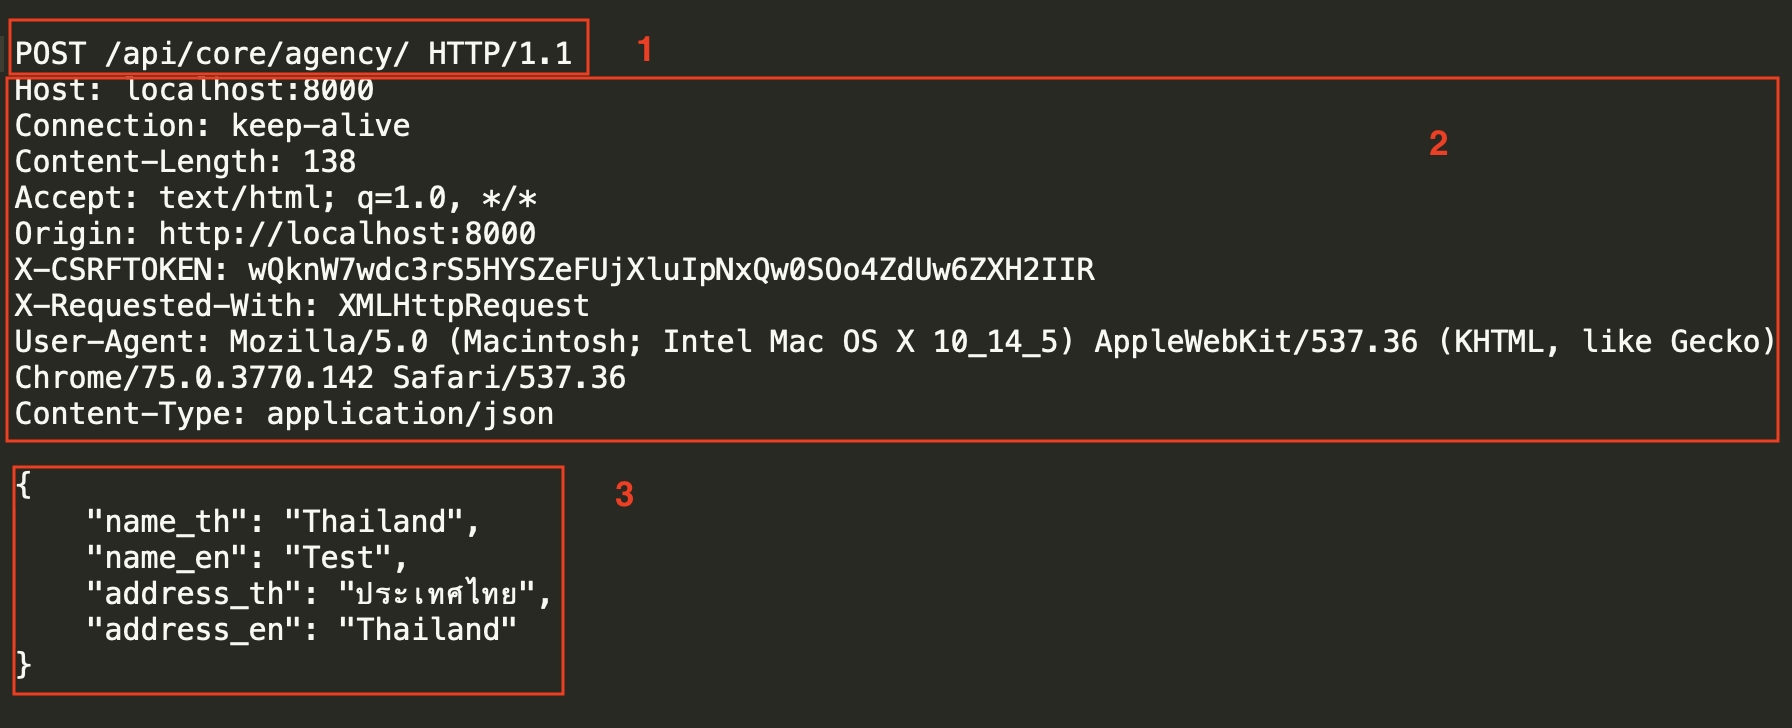Click the Origin http://localhost:8000 URL
This screenshot has height=728, width=1792.
point(347,234)
